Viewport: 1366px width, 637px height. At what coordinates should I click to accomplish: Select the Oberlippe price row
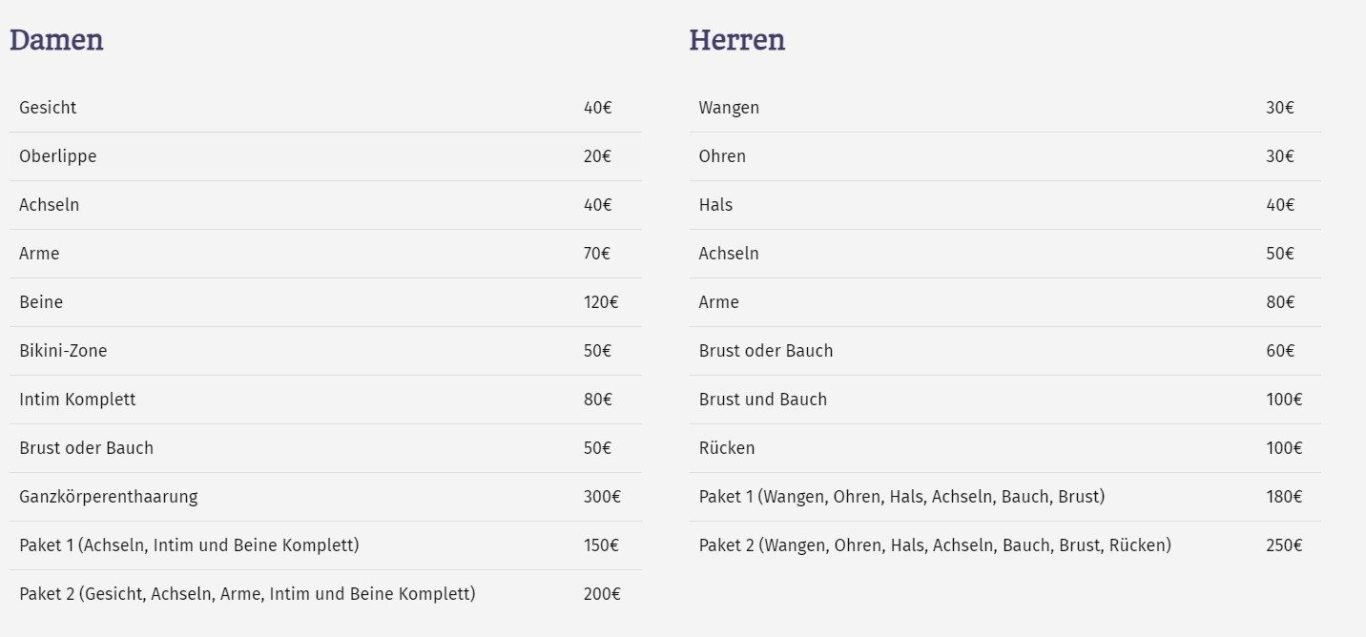point(326,157)
